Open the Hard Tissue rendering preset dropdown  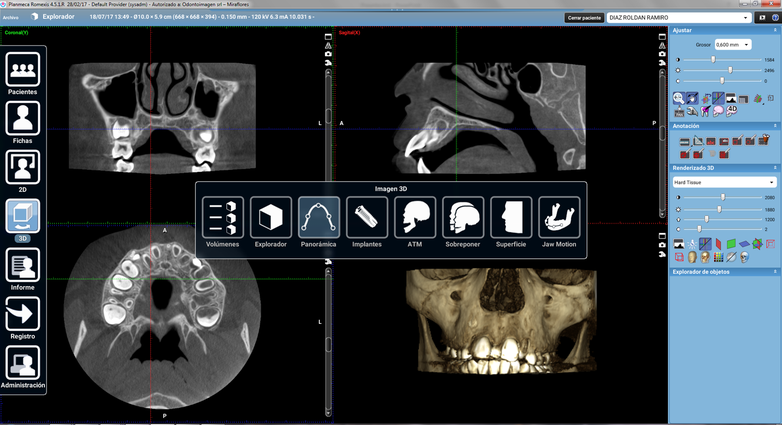click(x=724, y=182)
